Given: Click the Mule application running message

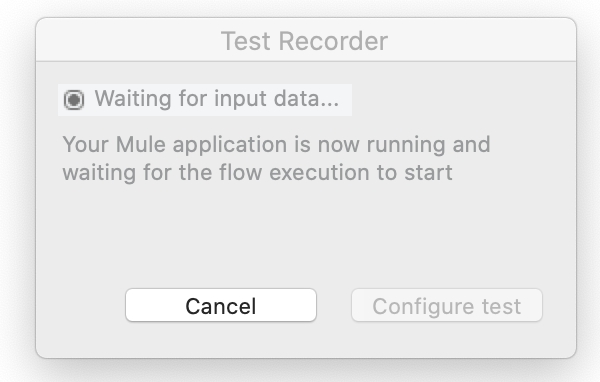Looking at the screenshot, I should [276, 158].
